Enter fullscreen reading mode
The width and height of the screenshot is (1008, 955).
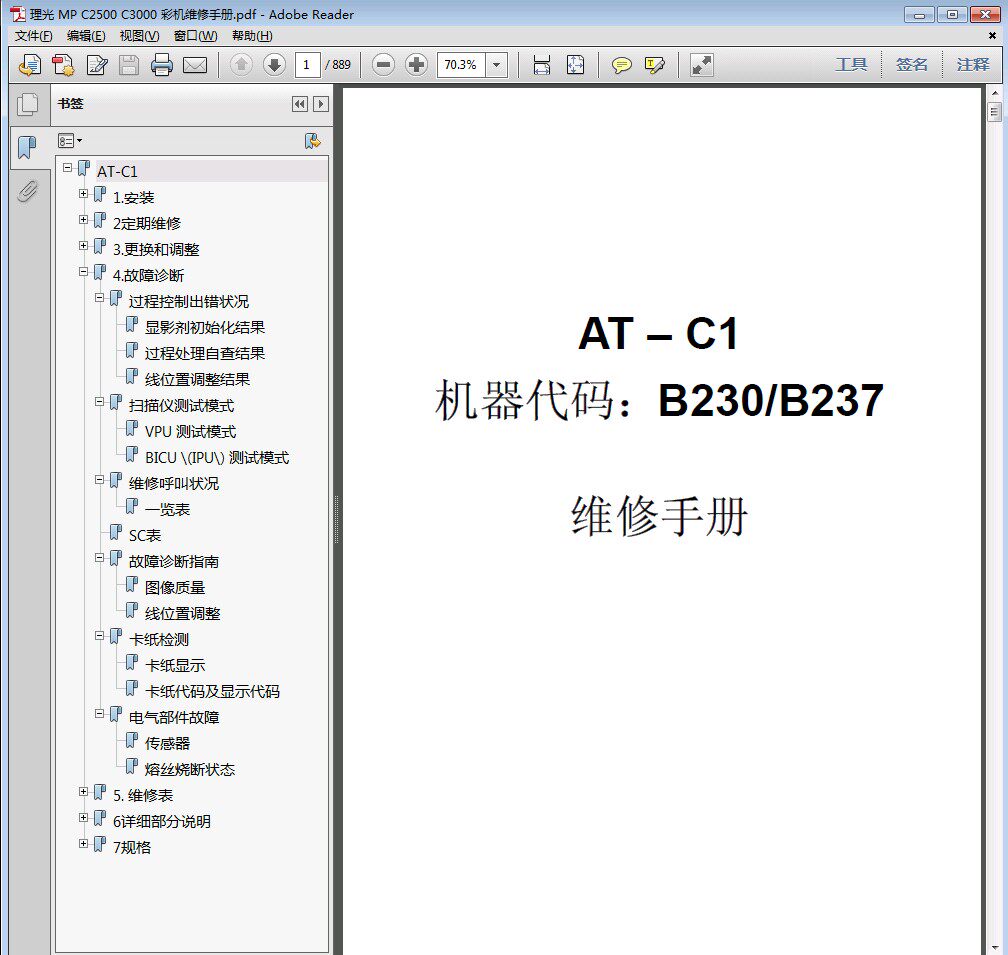[x=700, y=65]
